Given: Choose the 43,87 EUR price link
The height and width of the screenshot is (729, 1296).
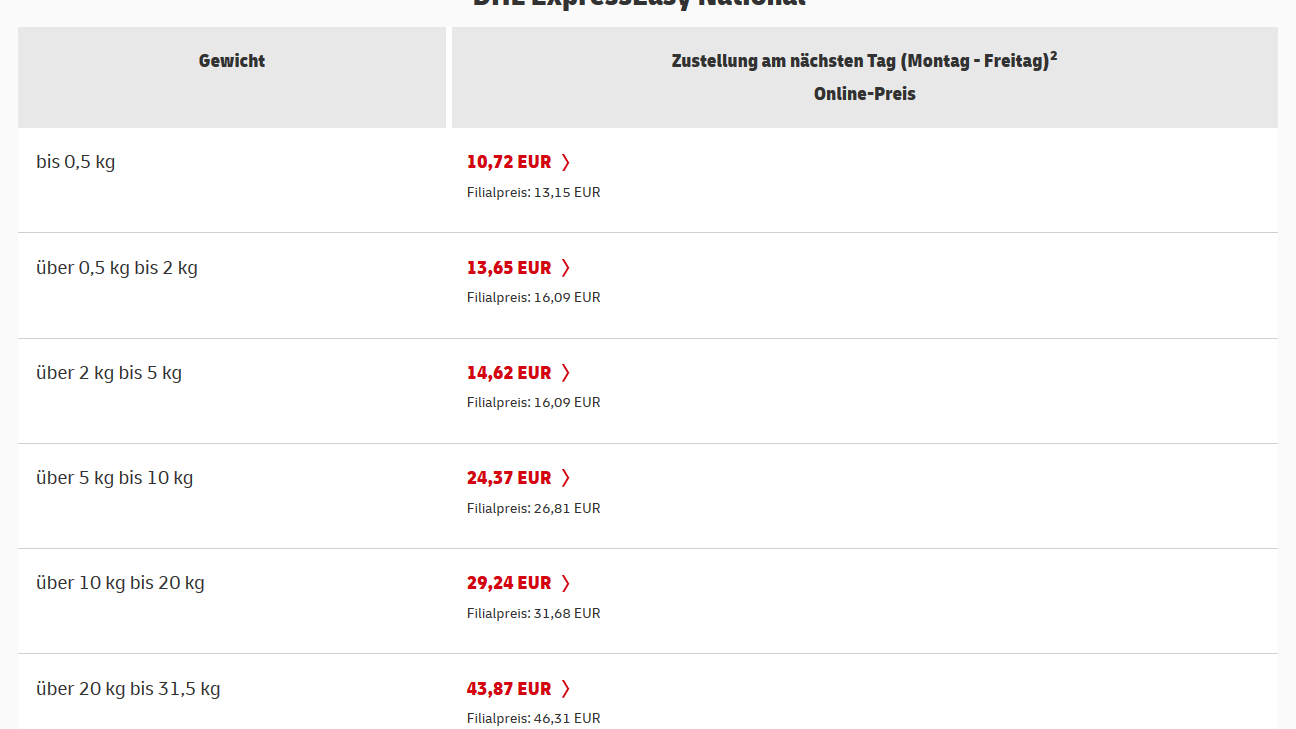Looking at the screenshot, I should (x=509, y=689).
